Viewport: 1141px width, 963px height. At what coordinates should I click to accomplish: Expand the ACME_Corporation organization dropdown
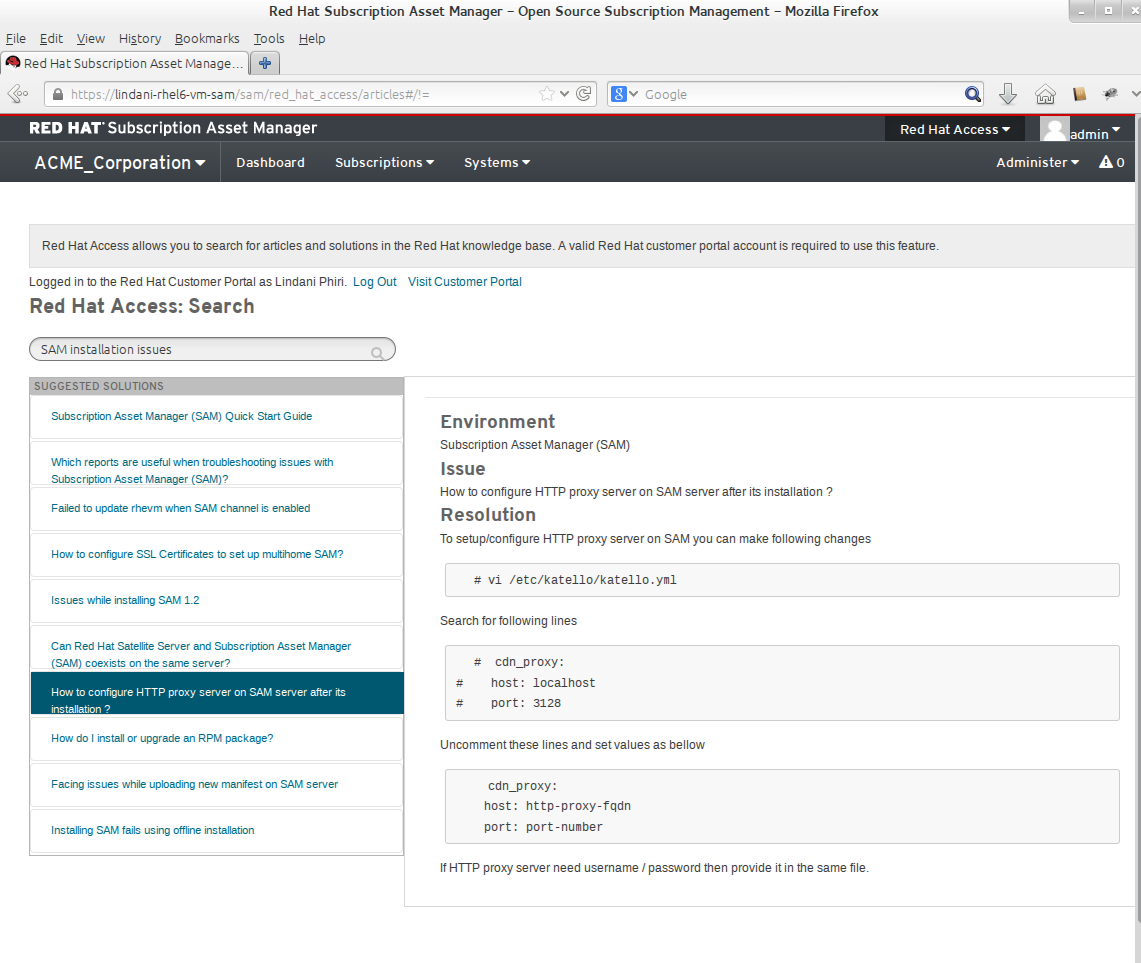tap(120, 163)
